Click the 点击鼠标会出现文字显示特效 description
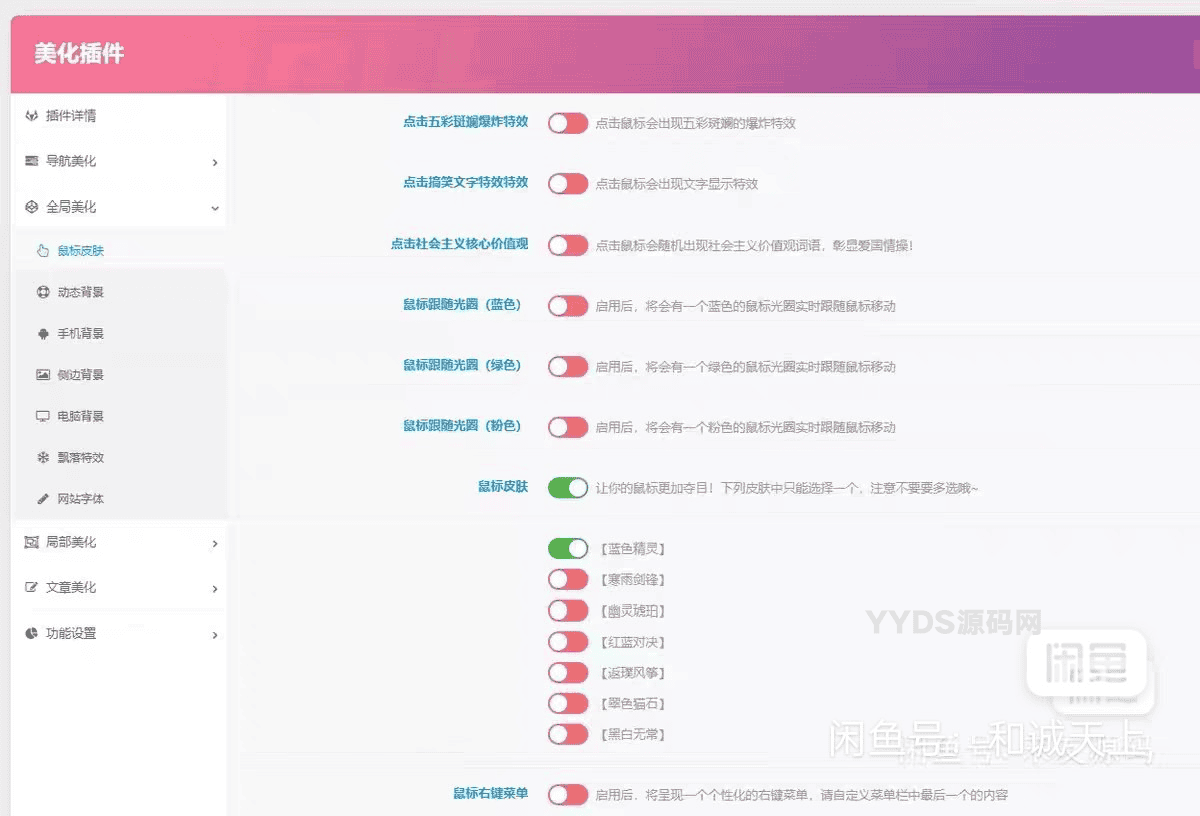 tap(677, 184)
